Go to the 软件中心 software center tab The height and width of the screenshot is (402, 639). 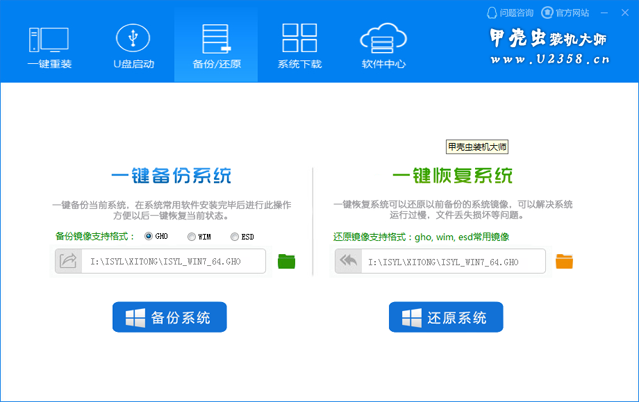[383, 46]
